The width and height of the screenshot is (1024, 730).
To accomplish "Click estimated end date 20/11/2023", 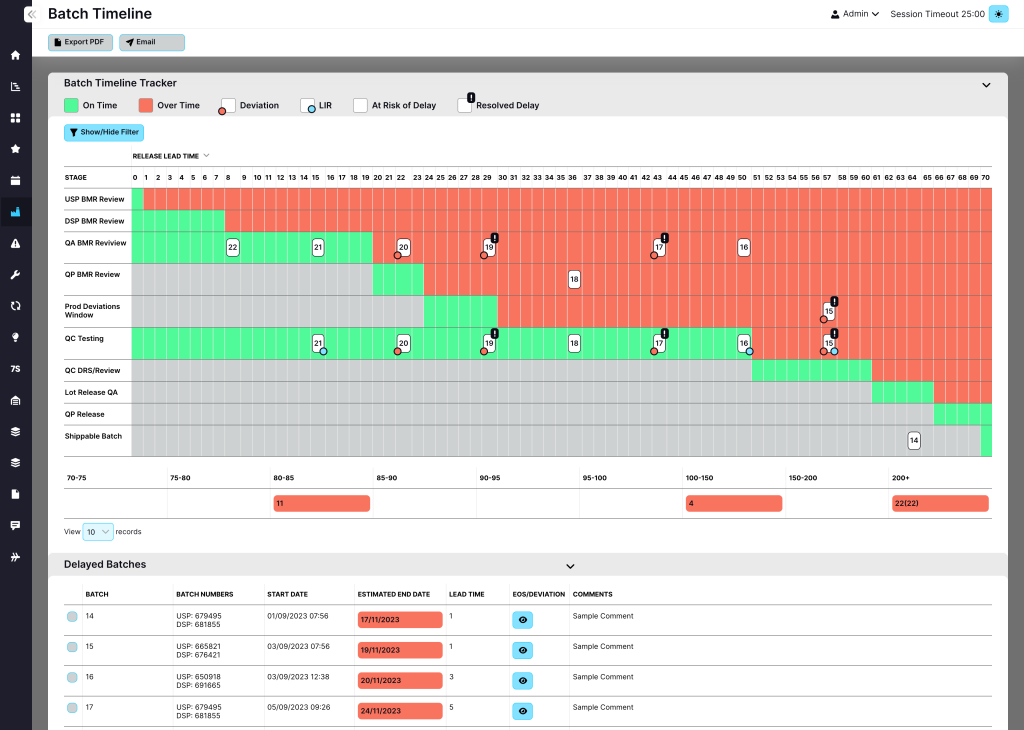I will (400, 680).
